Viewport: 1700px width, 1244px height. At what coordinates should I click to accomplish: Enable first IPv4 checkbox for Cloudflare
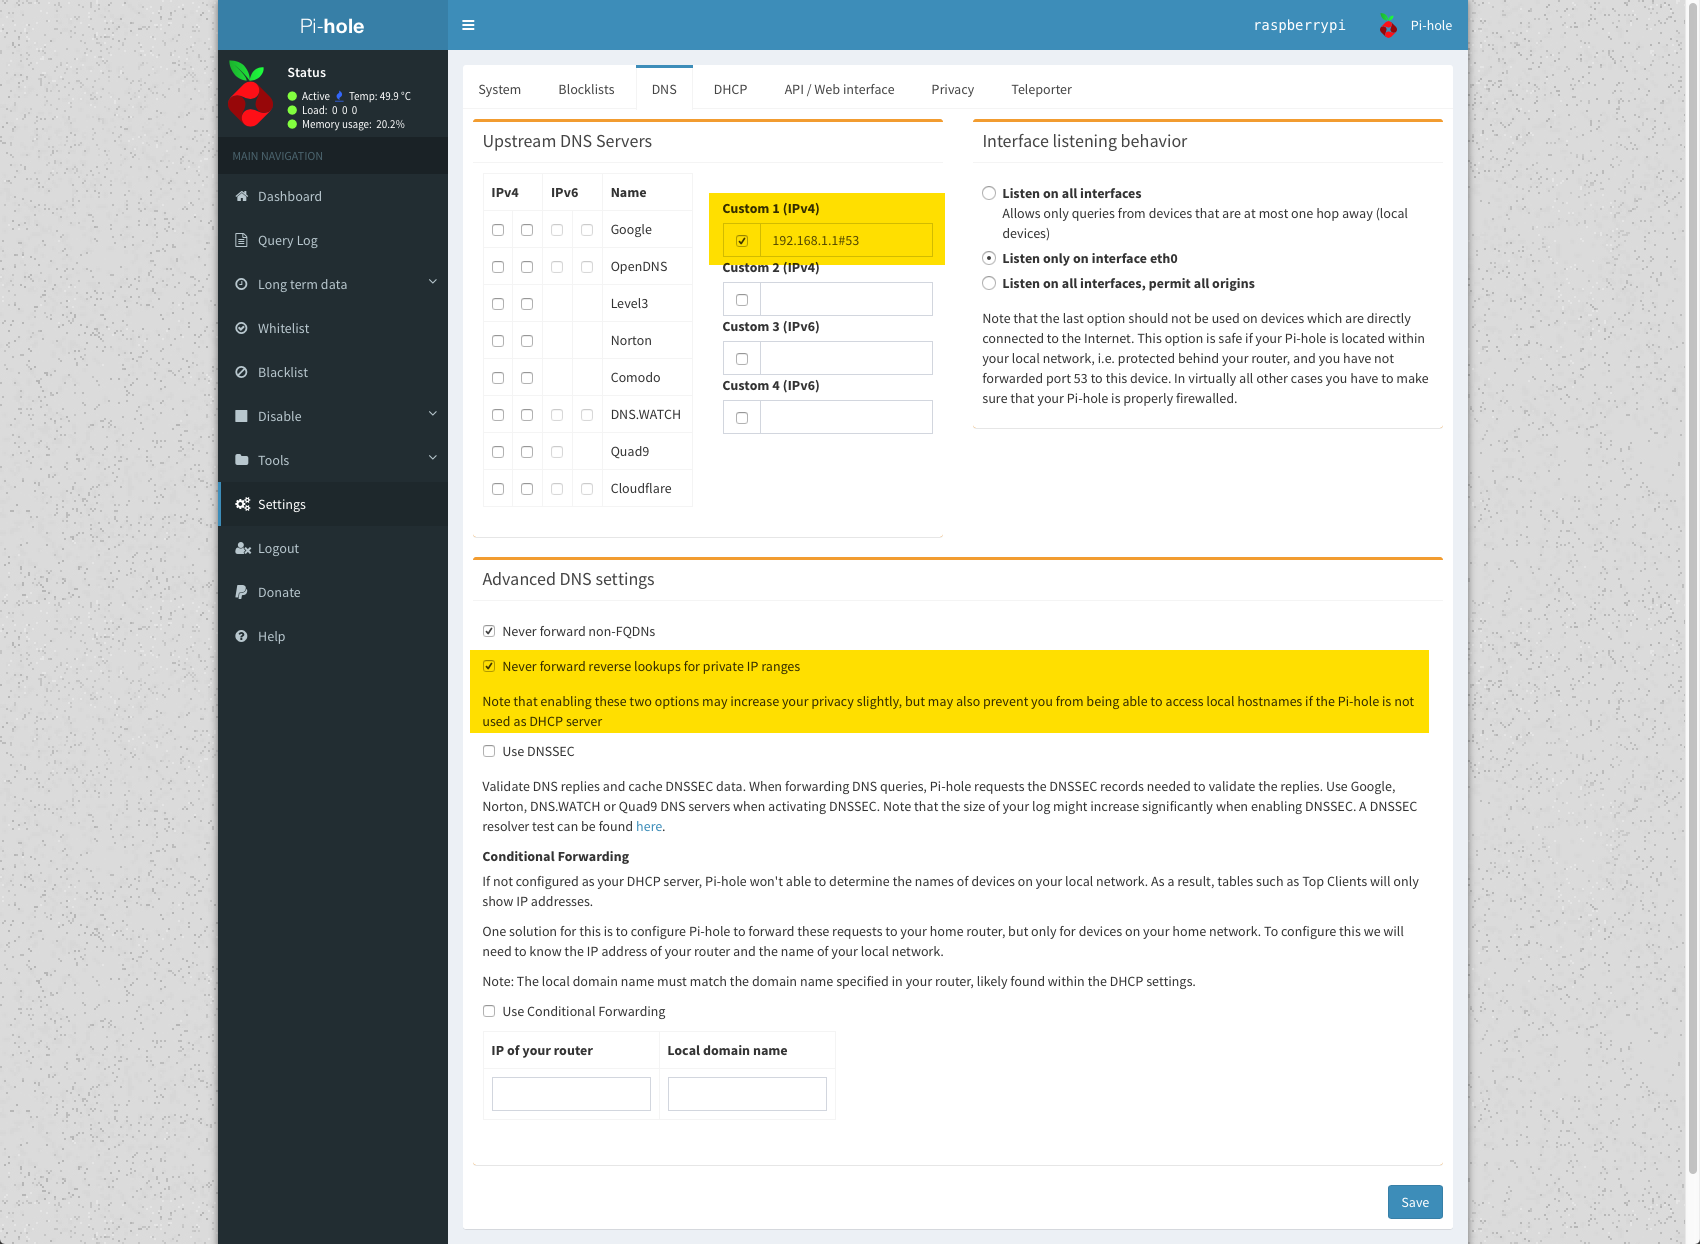498,489
